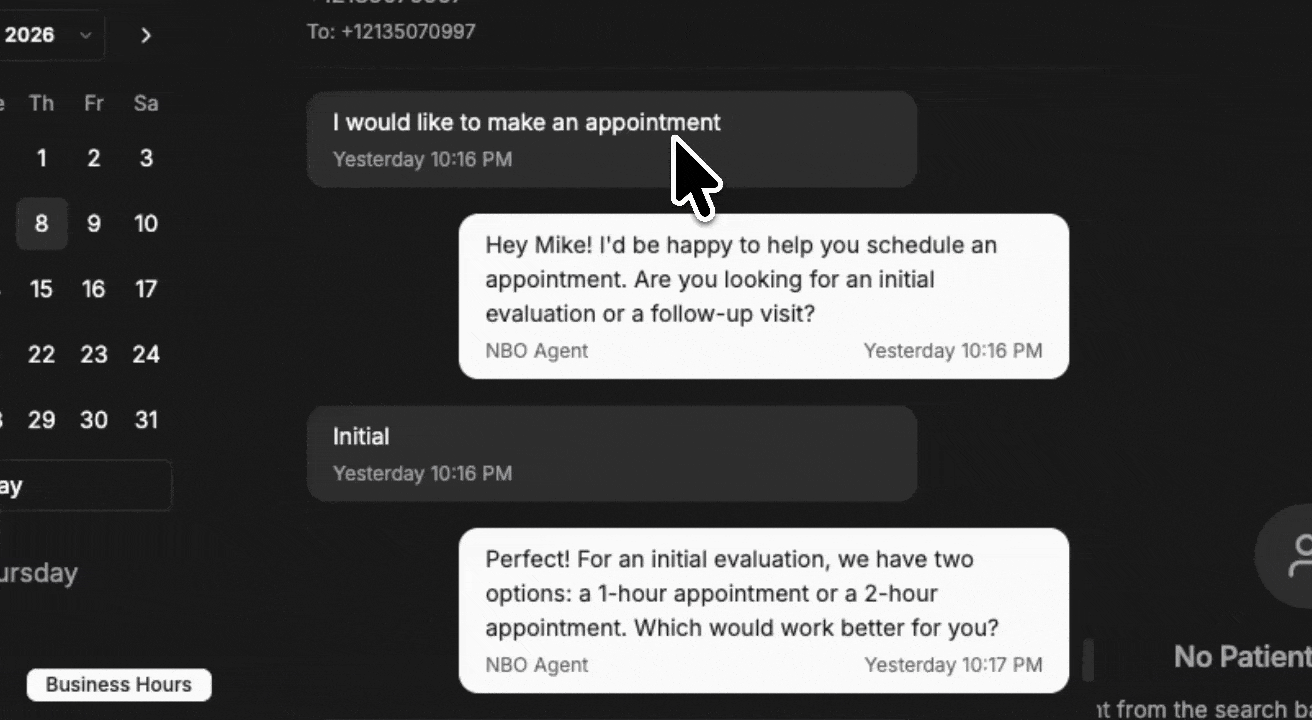
Task: Select date 24 on the calendar
Action: 146,354
